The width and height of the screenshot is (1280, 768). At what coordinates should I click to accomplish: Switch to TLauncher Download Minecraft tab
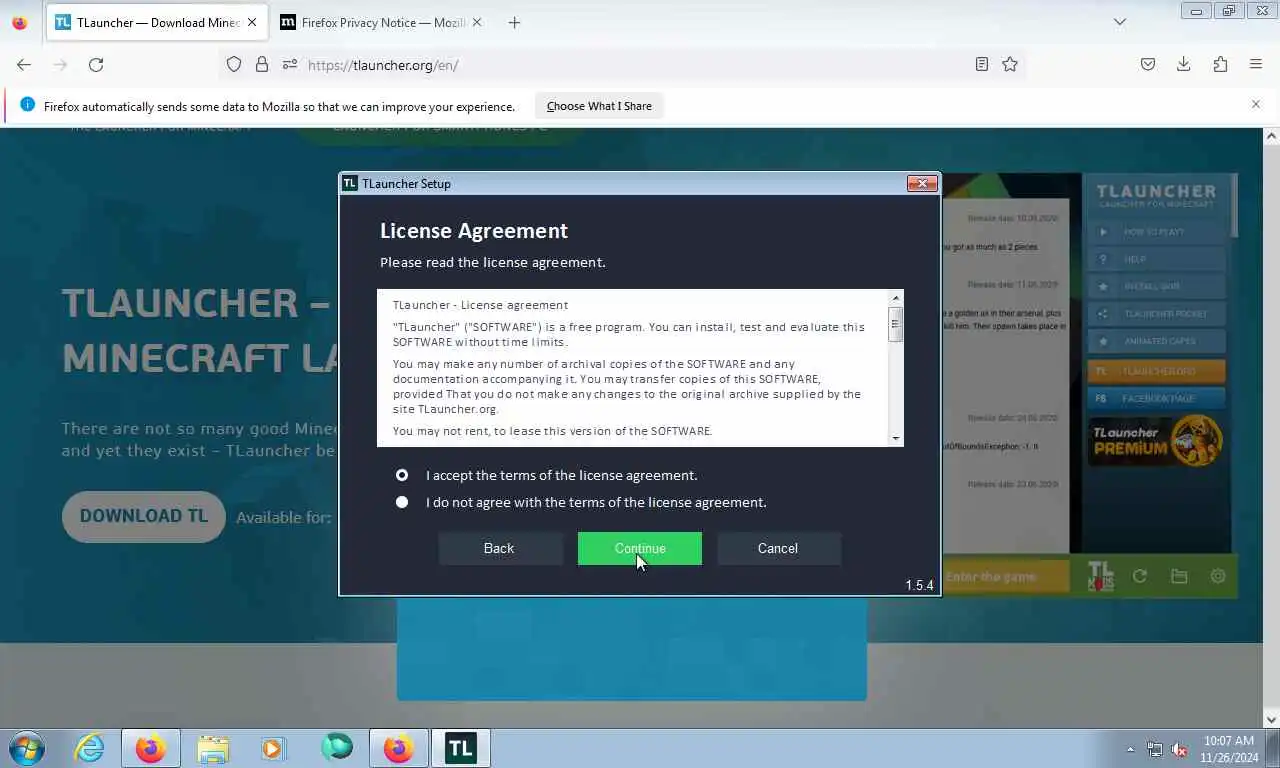click(x=157, y=22)
